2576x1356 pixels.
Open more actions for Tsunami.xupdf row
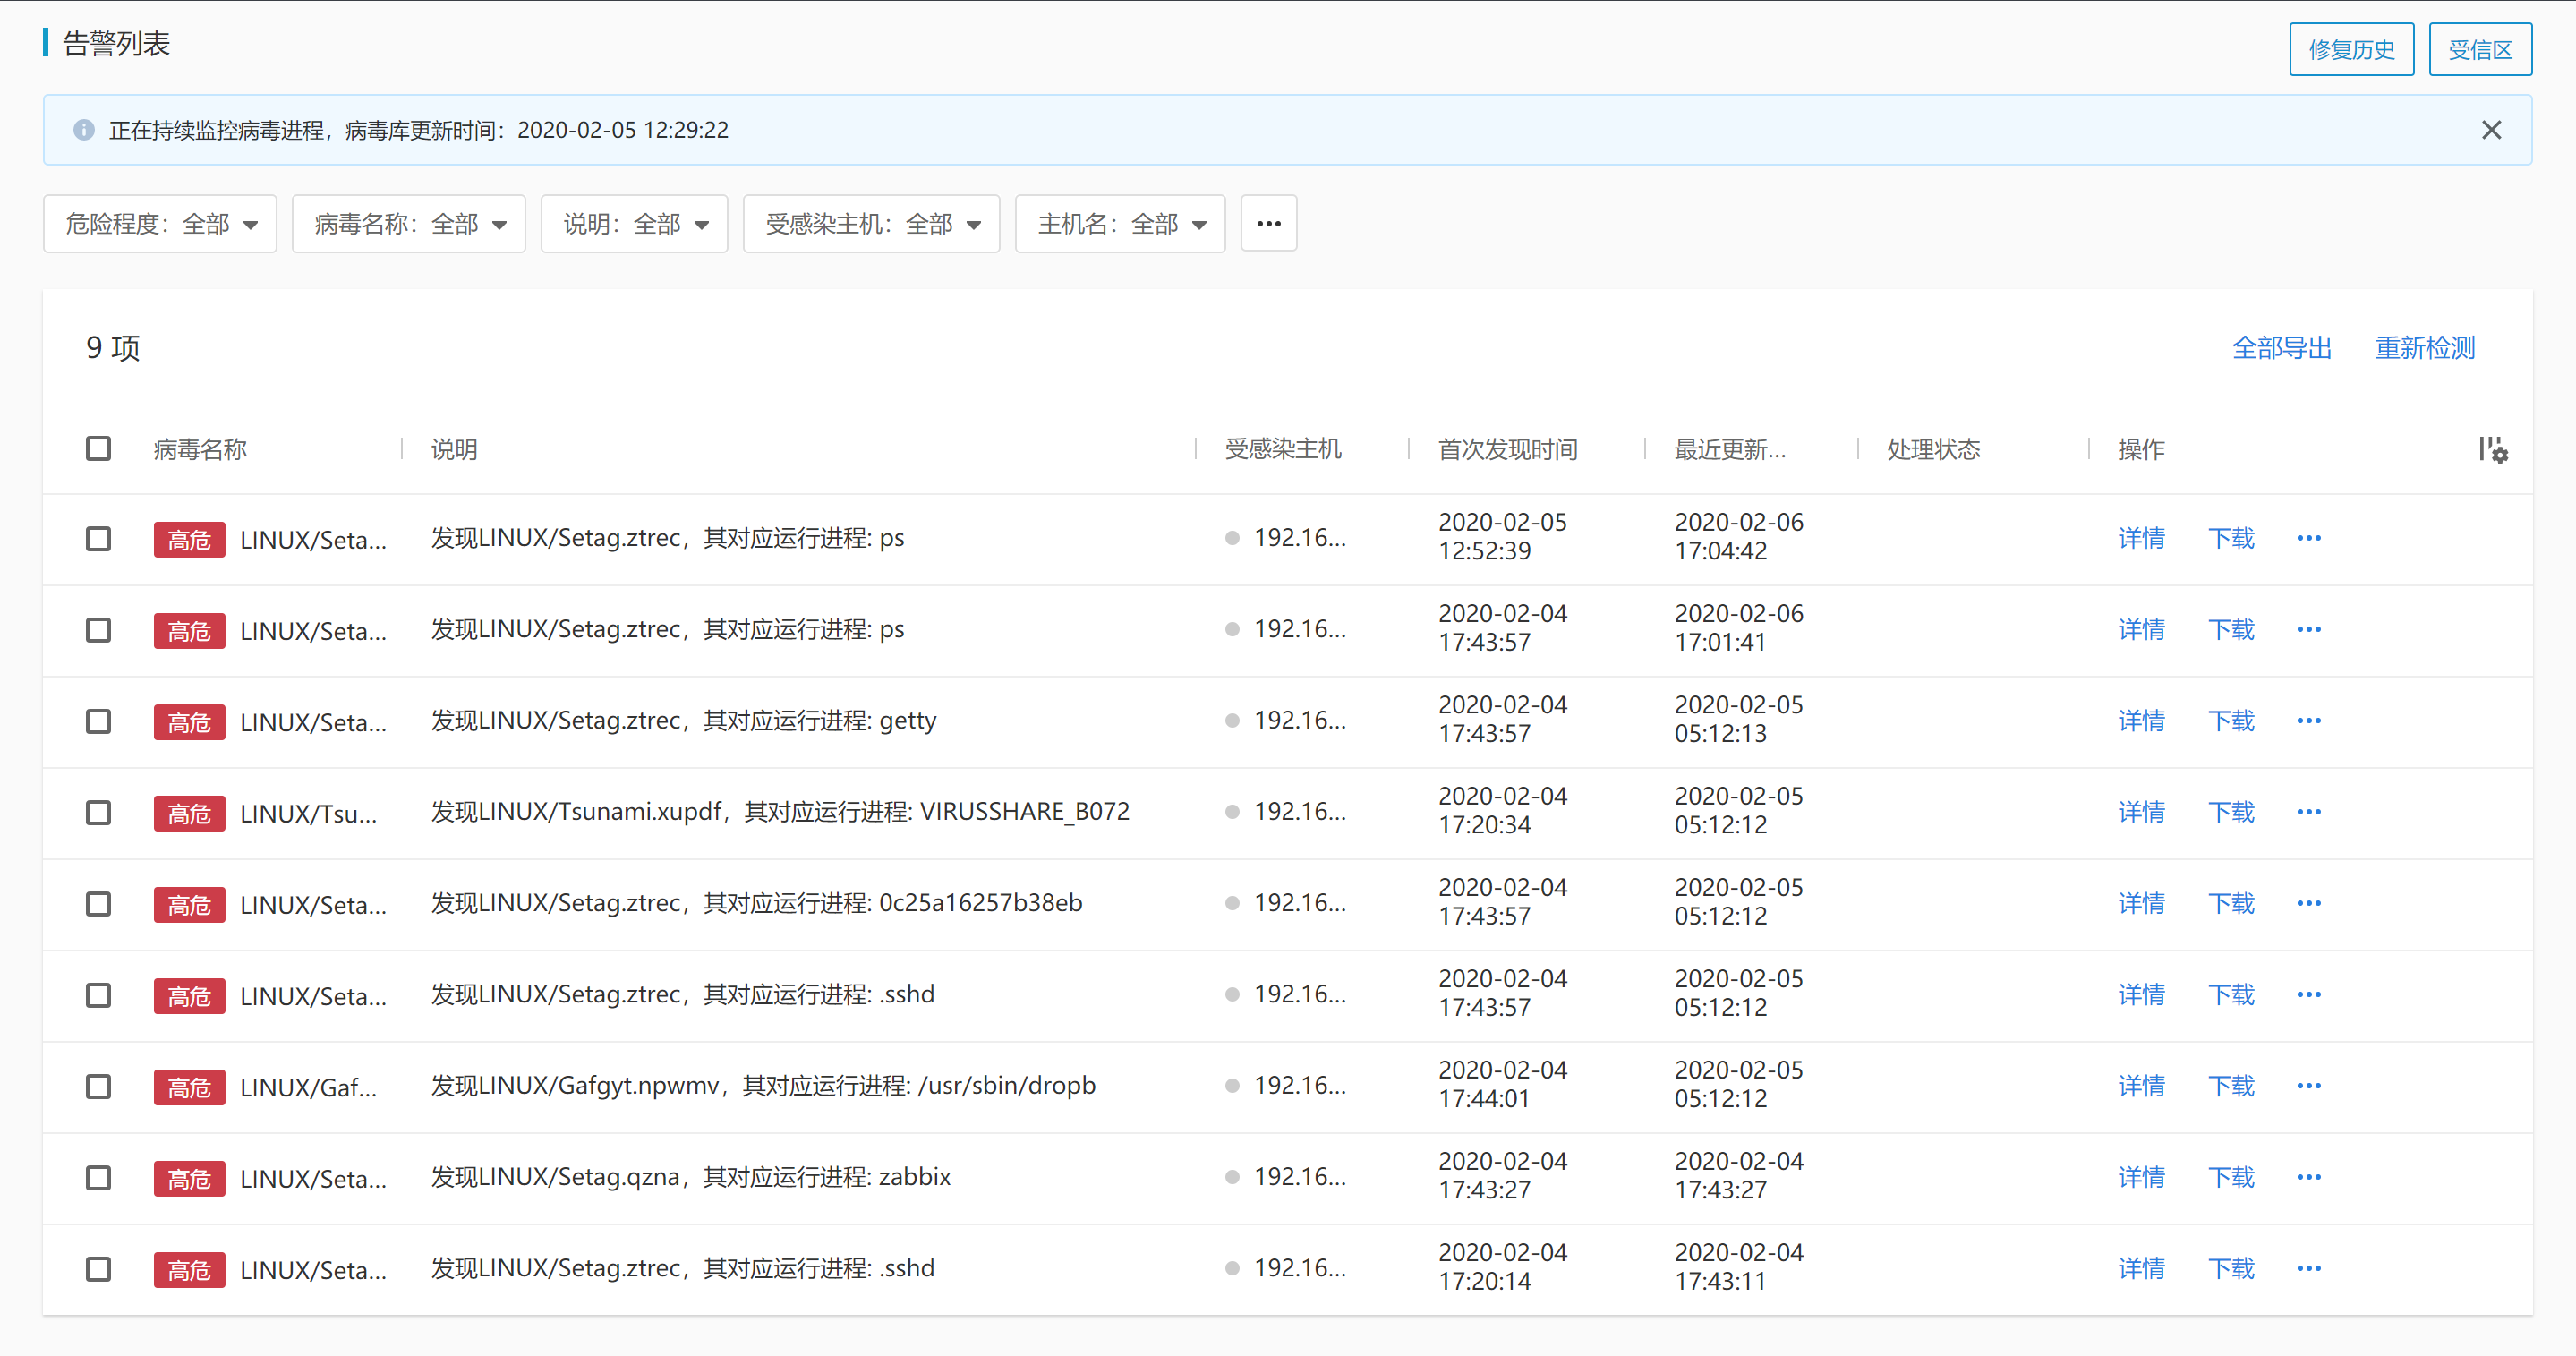(2308, 812)
